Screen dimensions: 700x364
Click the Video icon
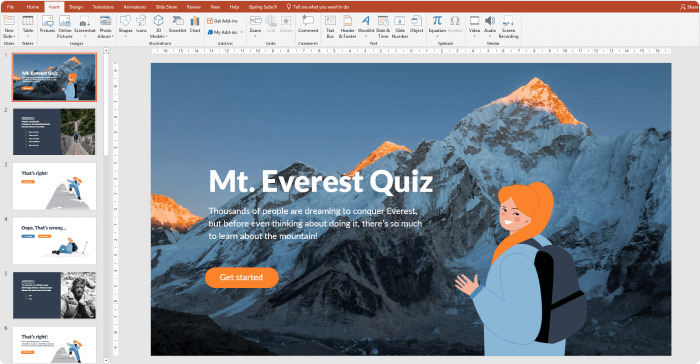coord(474,21)
